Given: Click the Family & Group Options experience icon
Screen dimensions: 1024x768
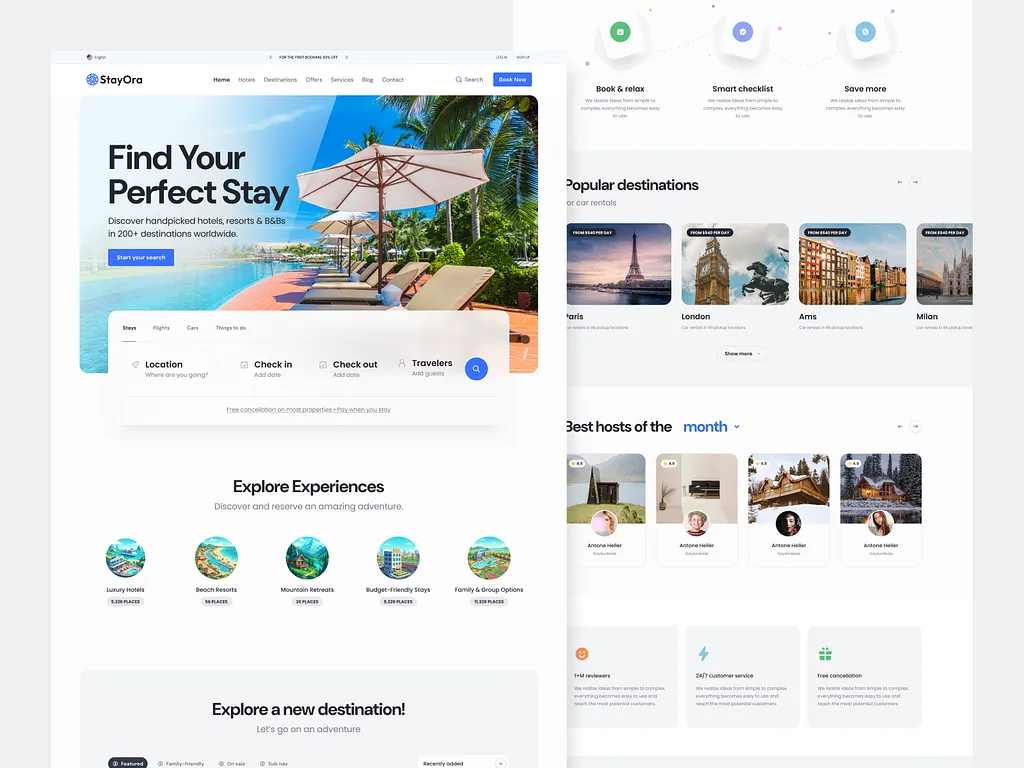Looking at the screenshot, I should click(488, 558).
